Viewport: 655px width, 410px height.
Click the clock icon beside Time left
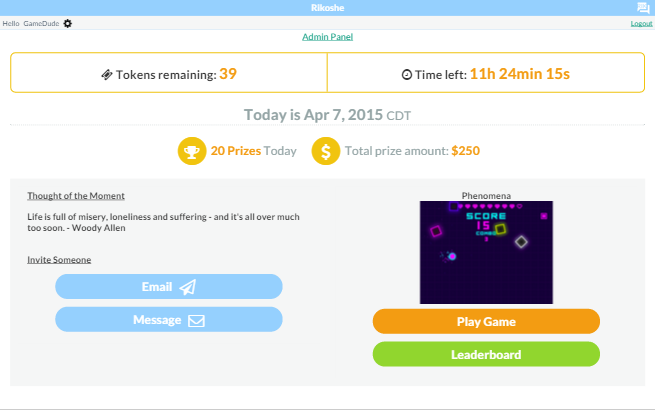tap(406, 75)
